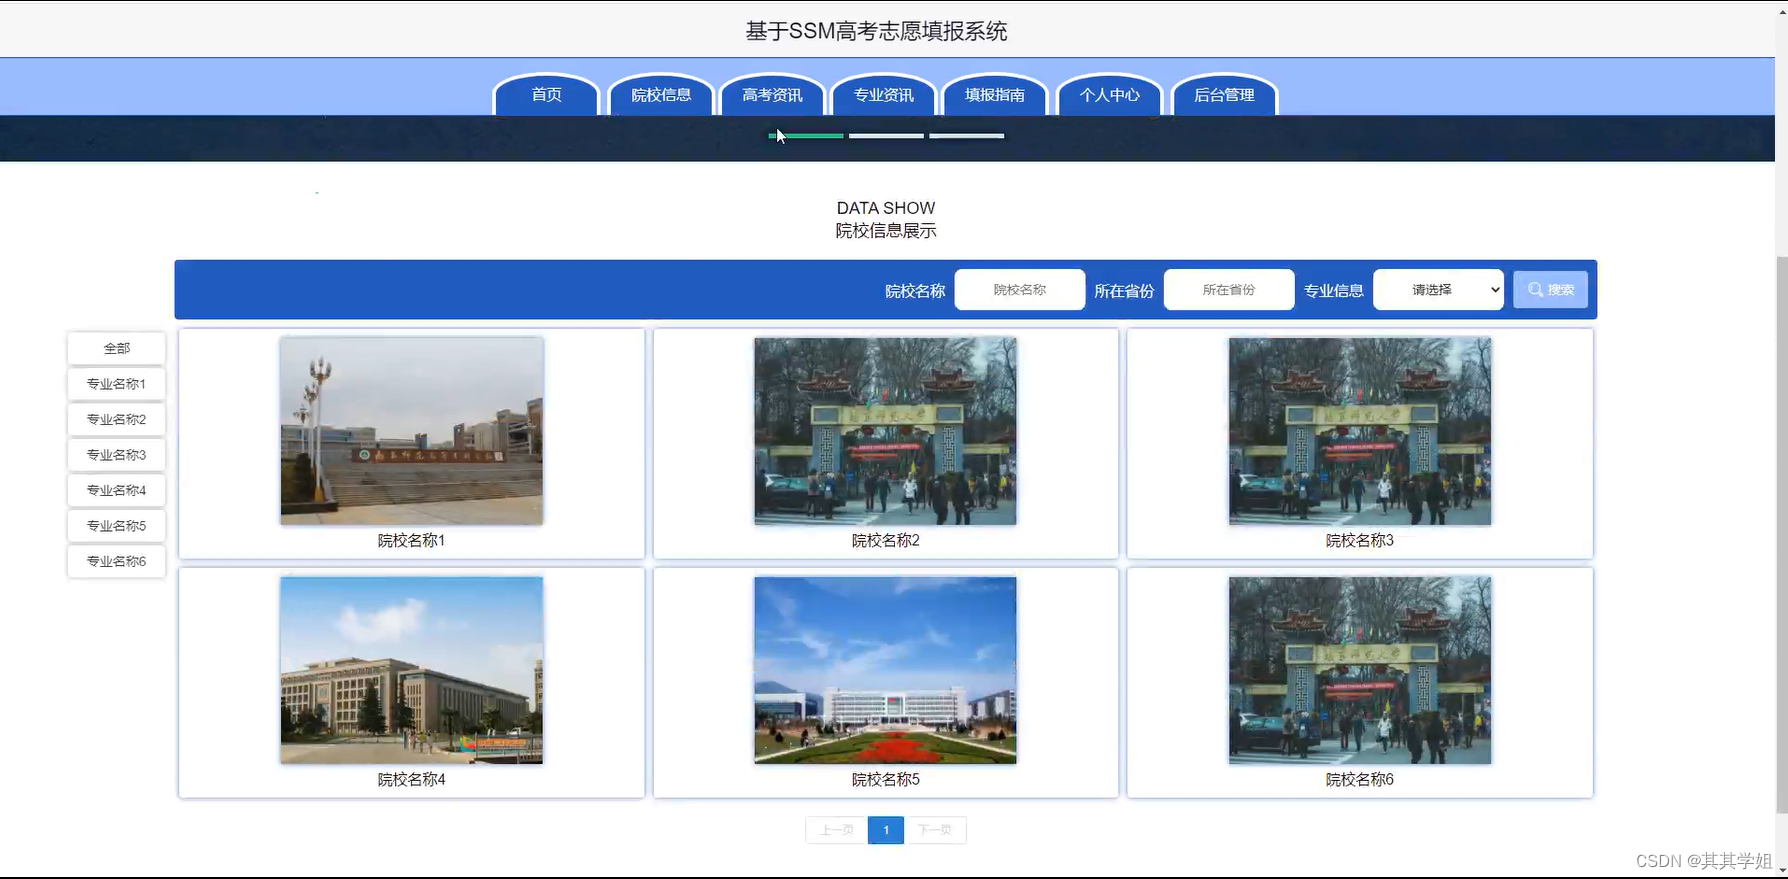This screenshot has height=879, width=1788.
Task: Filter by 专业名称4
Action: [116, 490]
